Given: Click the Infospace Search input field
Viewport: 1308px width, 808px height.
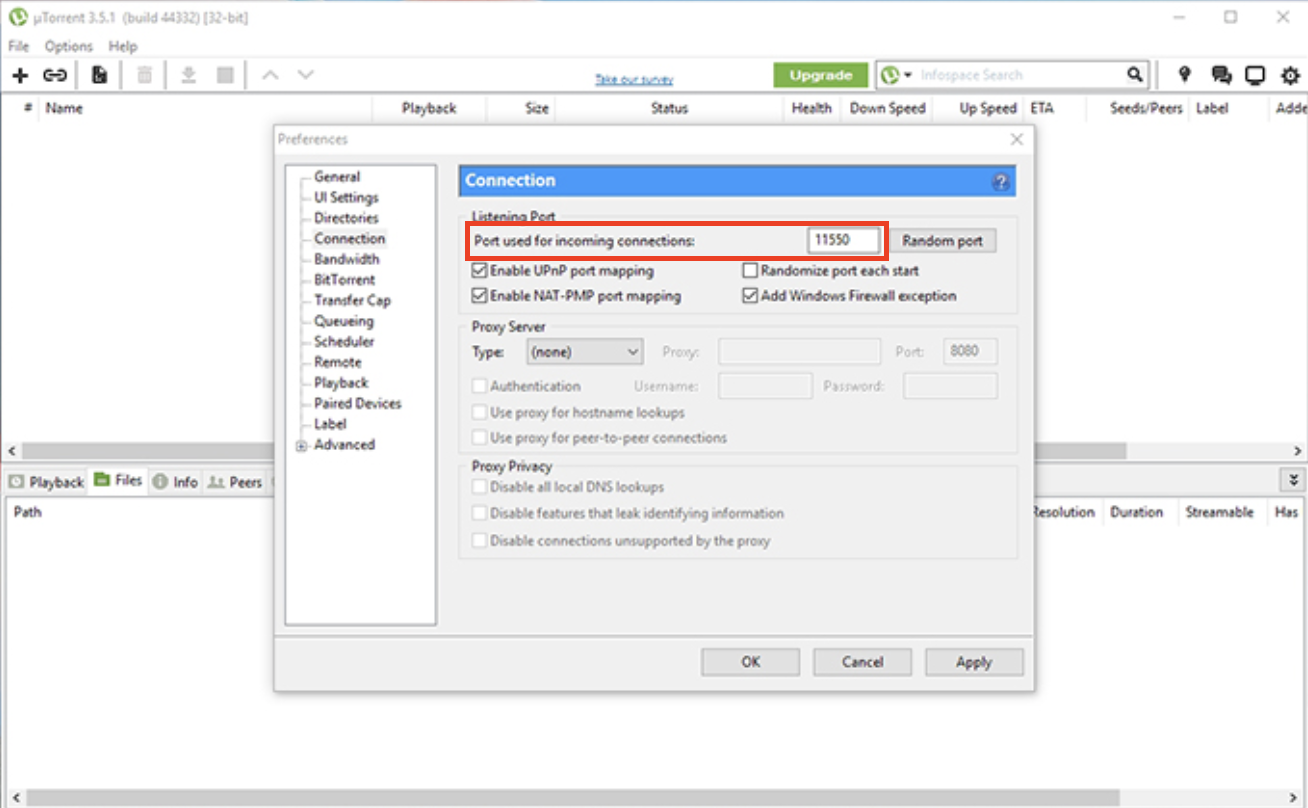Looking at the screenshot, I should pyautogui.click(x=1020, y=75).
